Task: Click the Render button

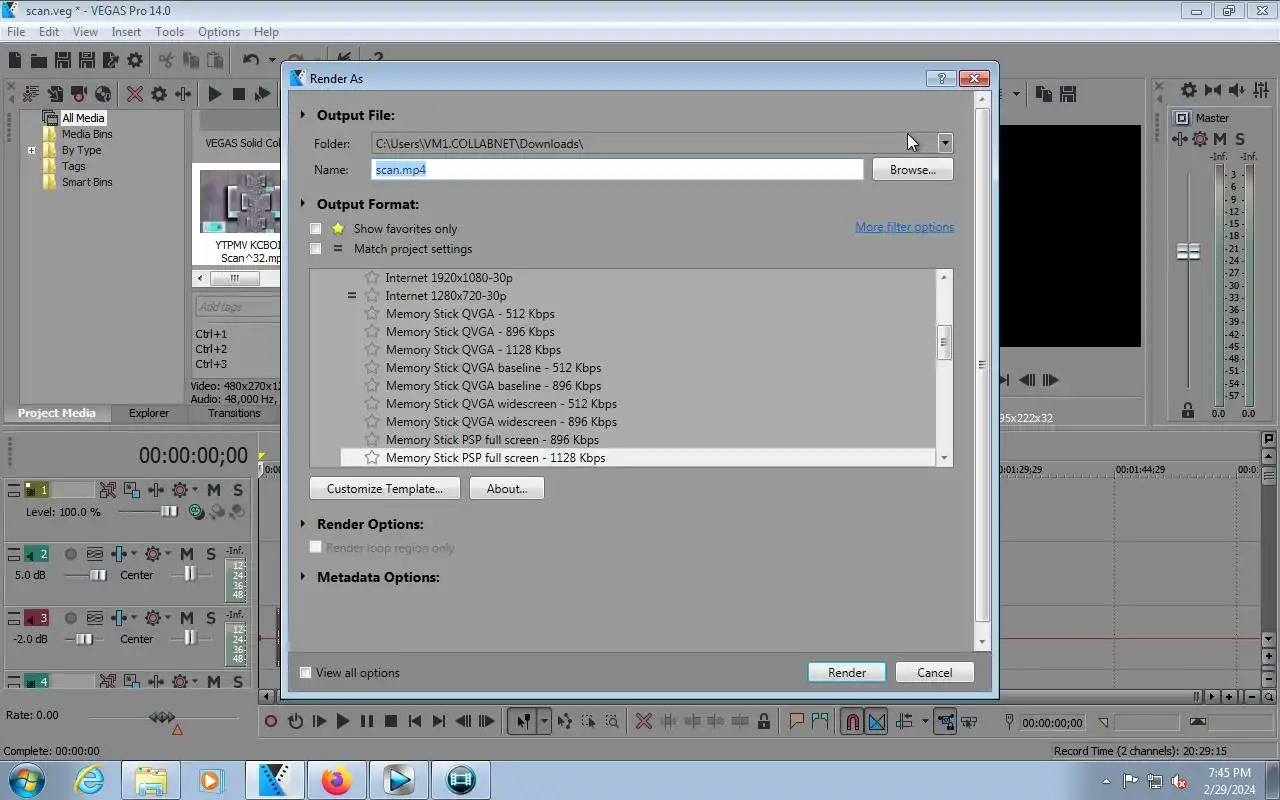Action: [x=847, y=673]
